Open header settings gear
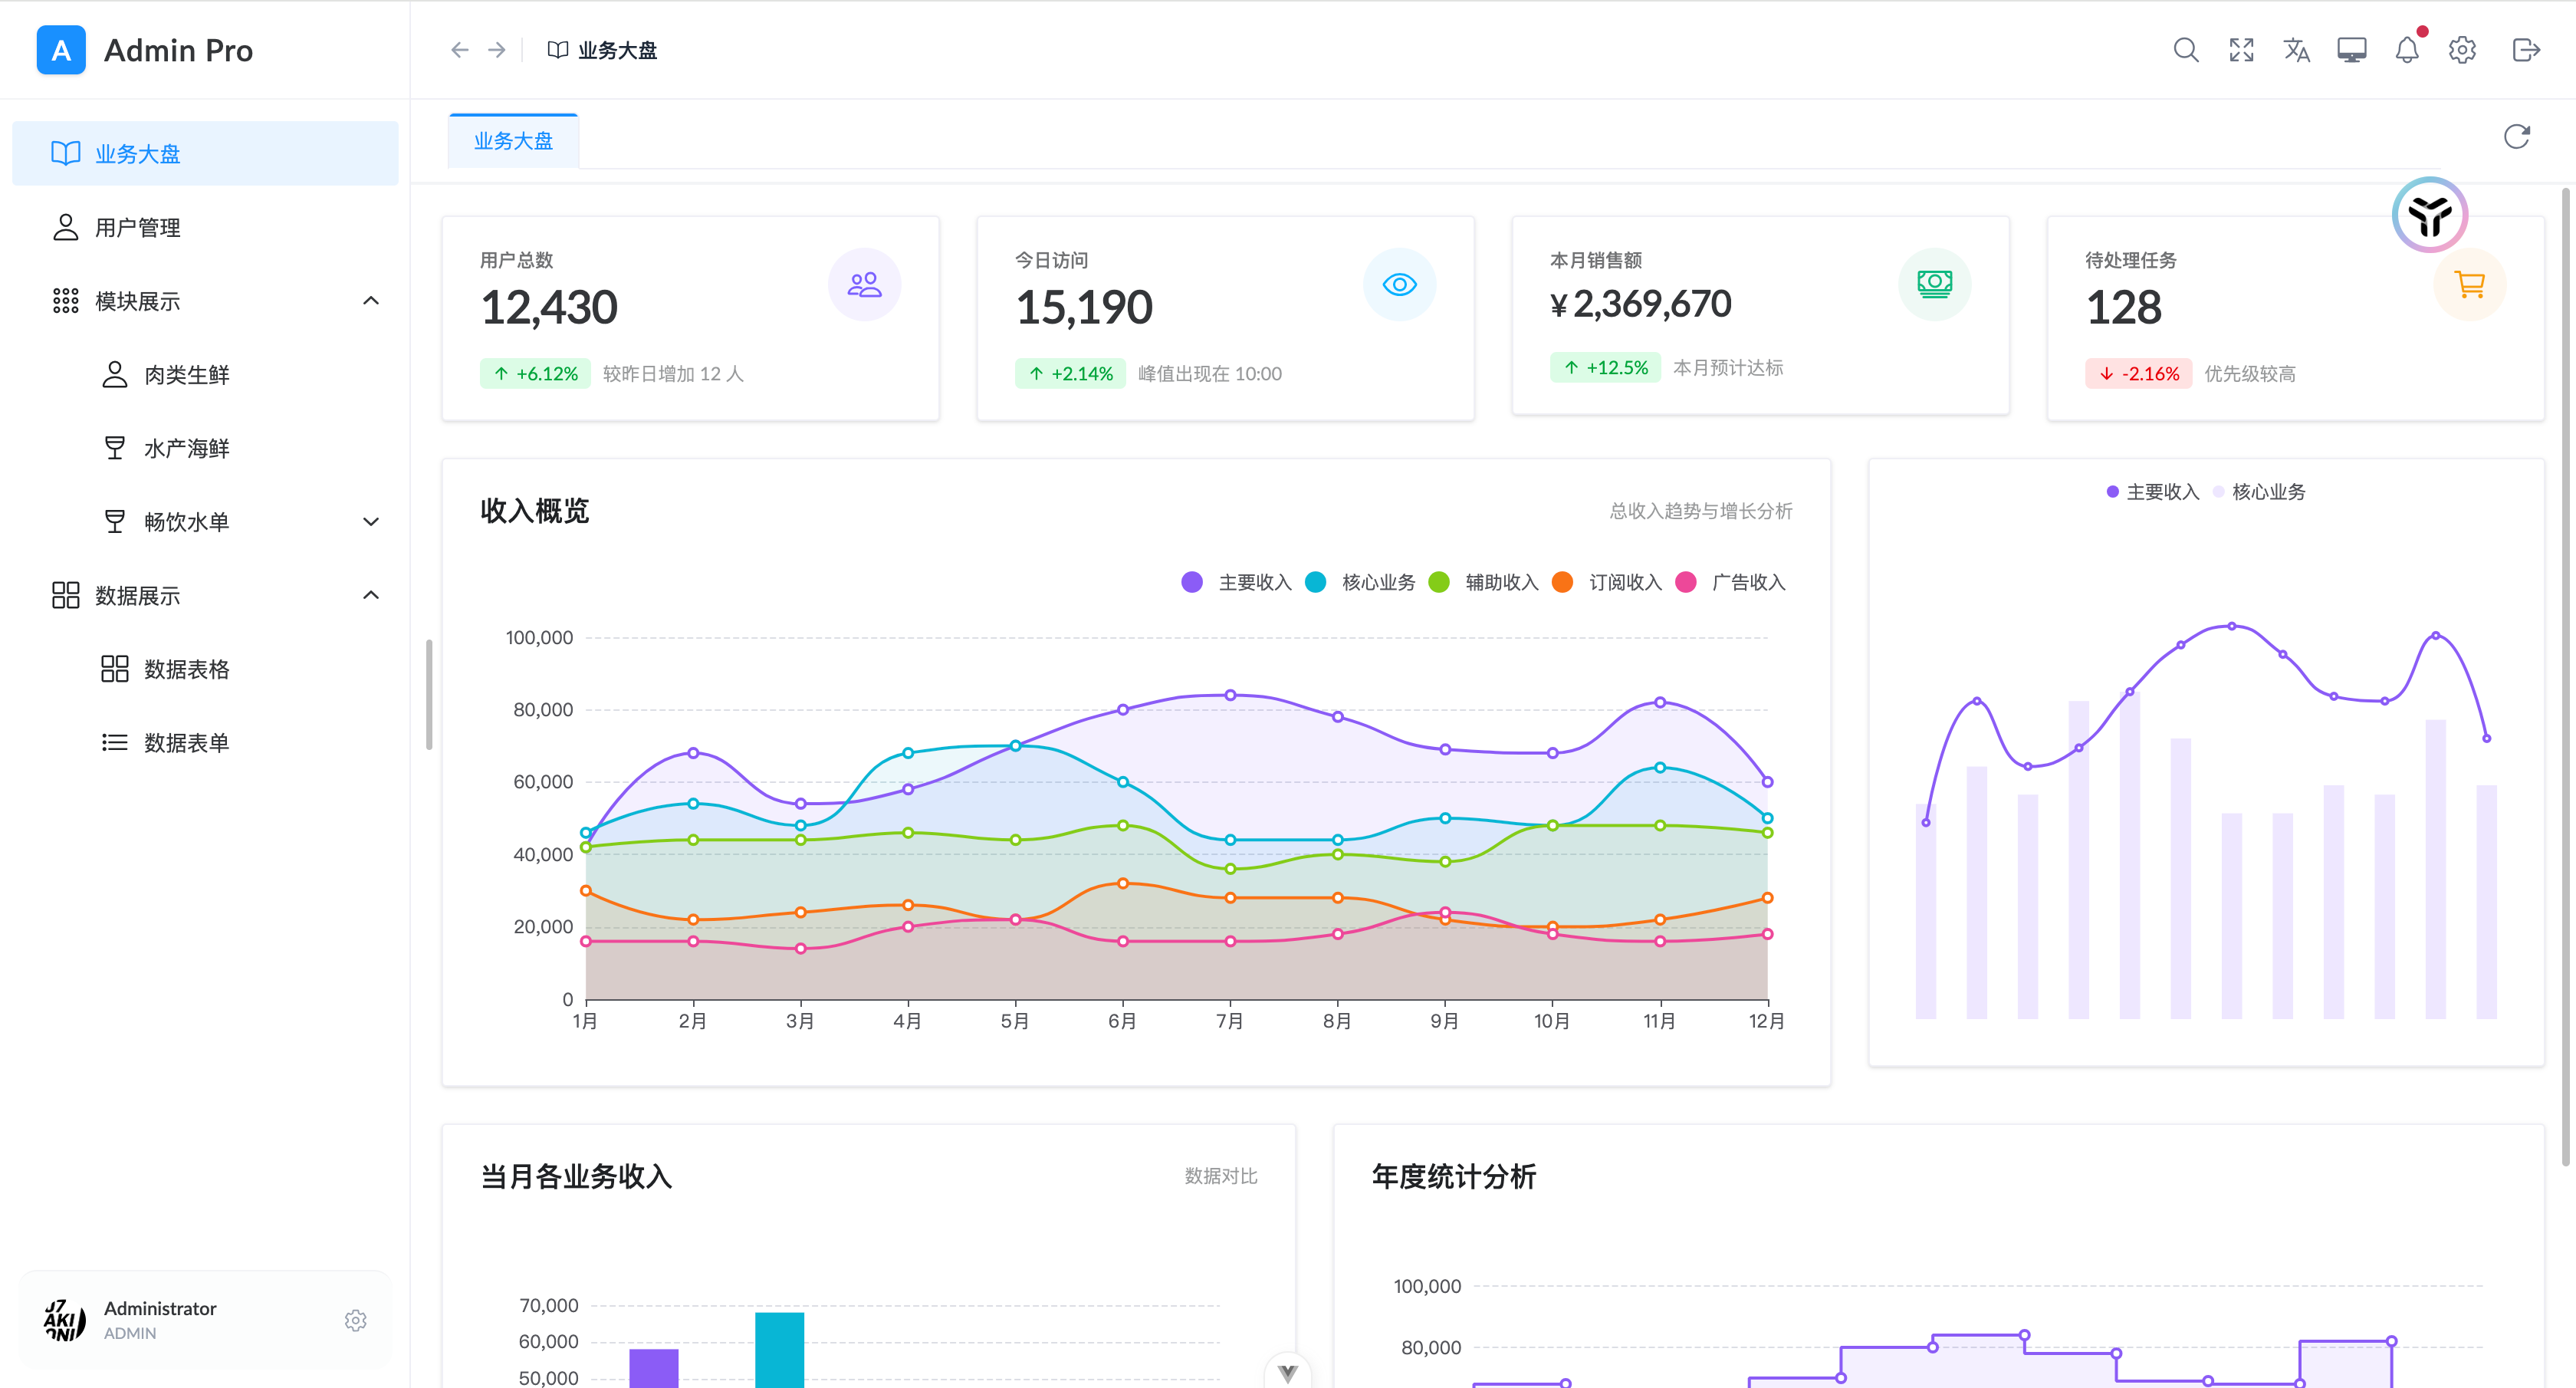 pyautogui.click(x=2462, y=50)
